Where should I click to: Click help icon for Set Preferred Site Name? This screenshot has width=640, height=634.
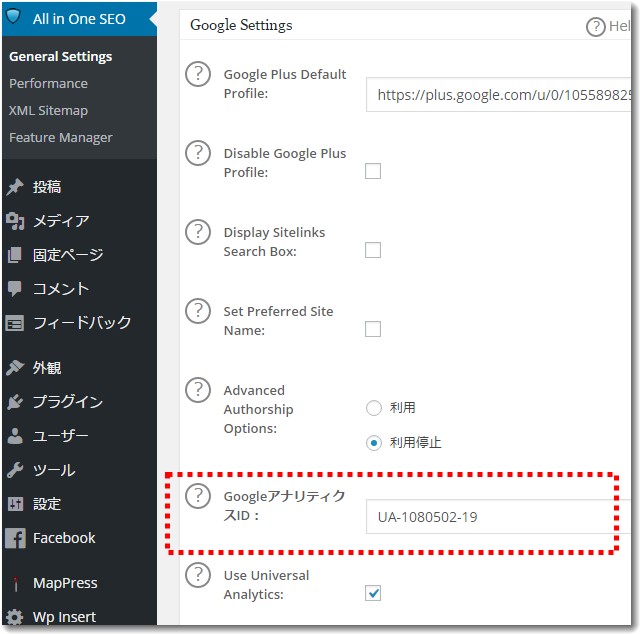coord(198,311)
